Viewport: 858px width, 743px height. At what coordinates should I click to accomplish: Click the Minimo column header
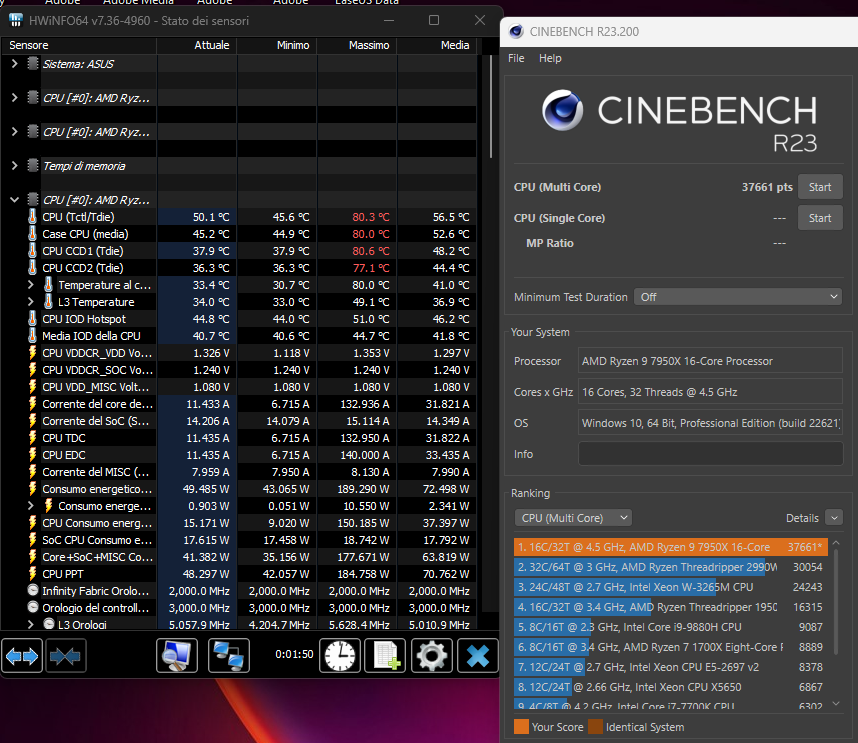click(x=277, y=45)
